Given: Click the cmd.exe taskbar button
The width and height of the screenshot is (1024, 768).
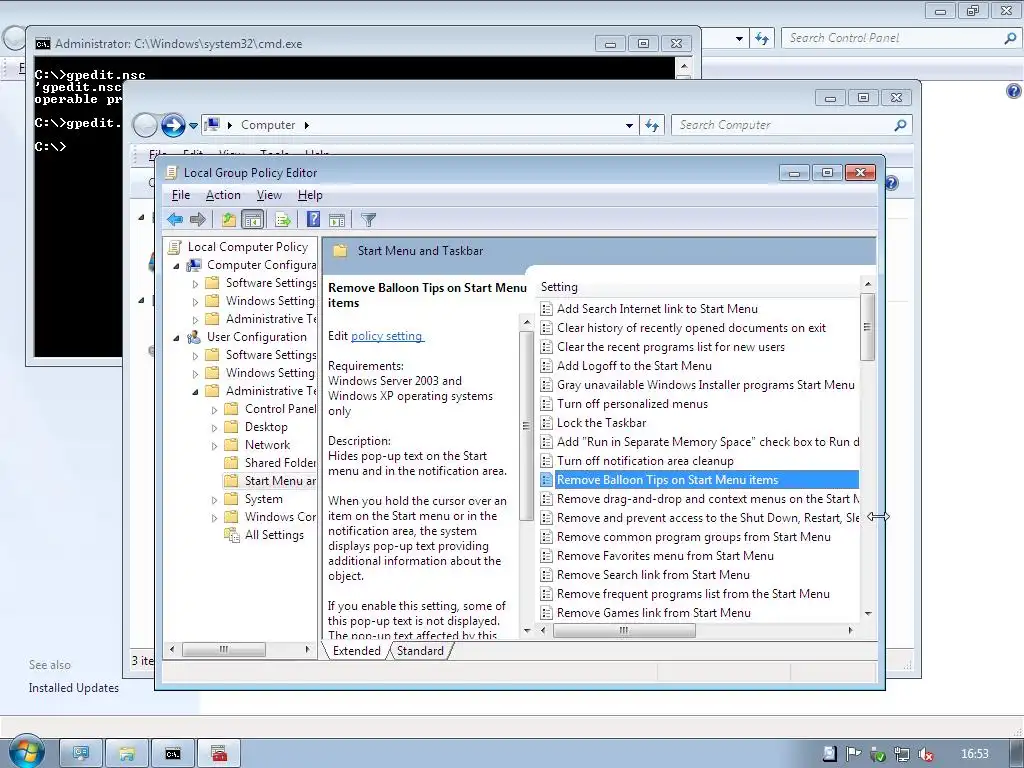Looking at the screenshot, I should [172, 754].
